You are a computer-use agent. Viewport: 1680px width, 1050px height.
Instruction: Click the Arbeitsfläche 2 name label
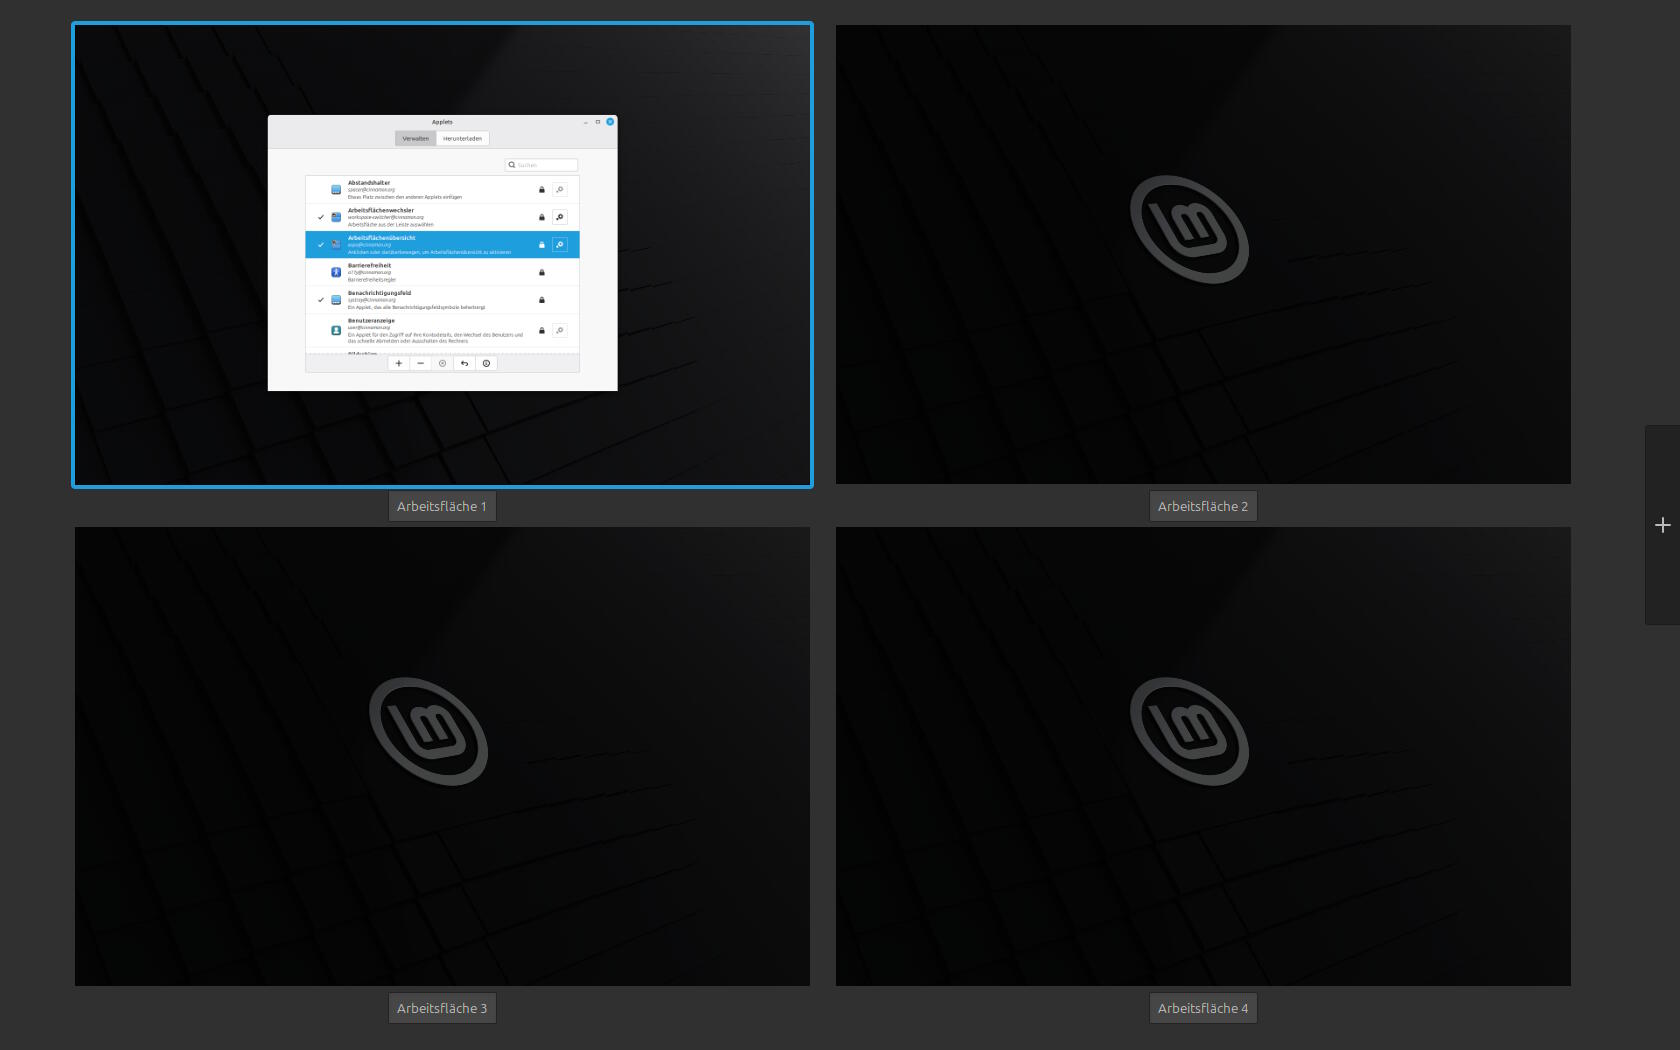(x=1203, y=506)
